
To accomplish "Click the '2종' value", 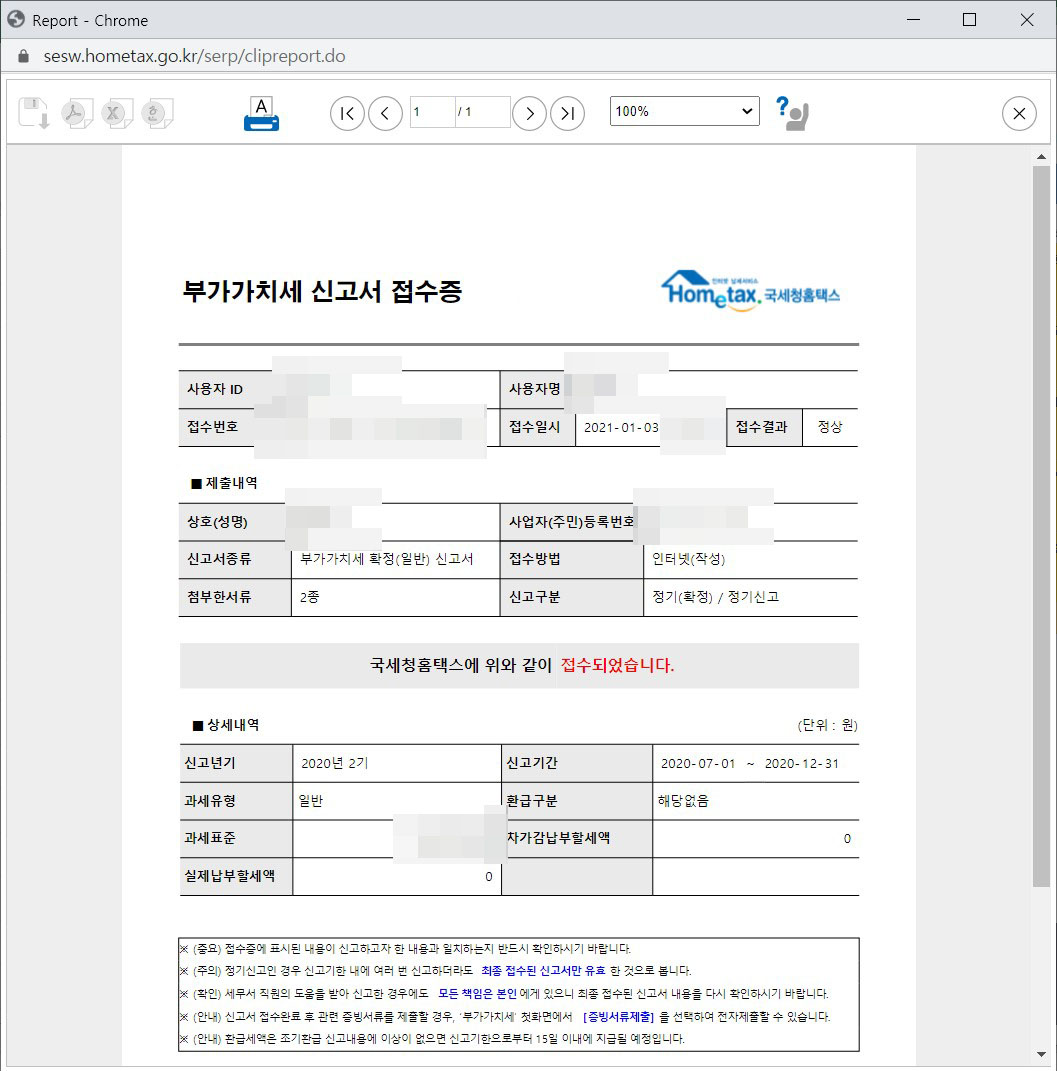I will coord(309,597).
